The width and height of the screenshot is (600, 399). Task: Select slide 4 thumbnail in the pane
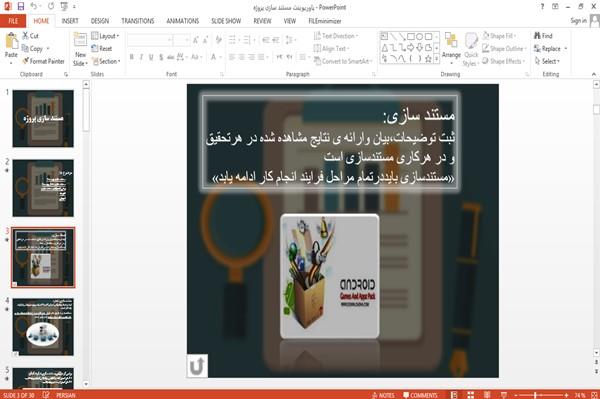[43, 327]
